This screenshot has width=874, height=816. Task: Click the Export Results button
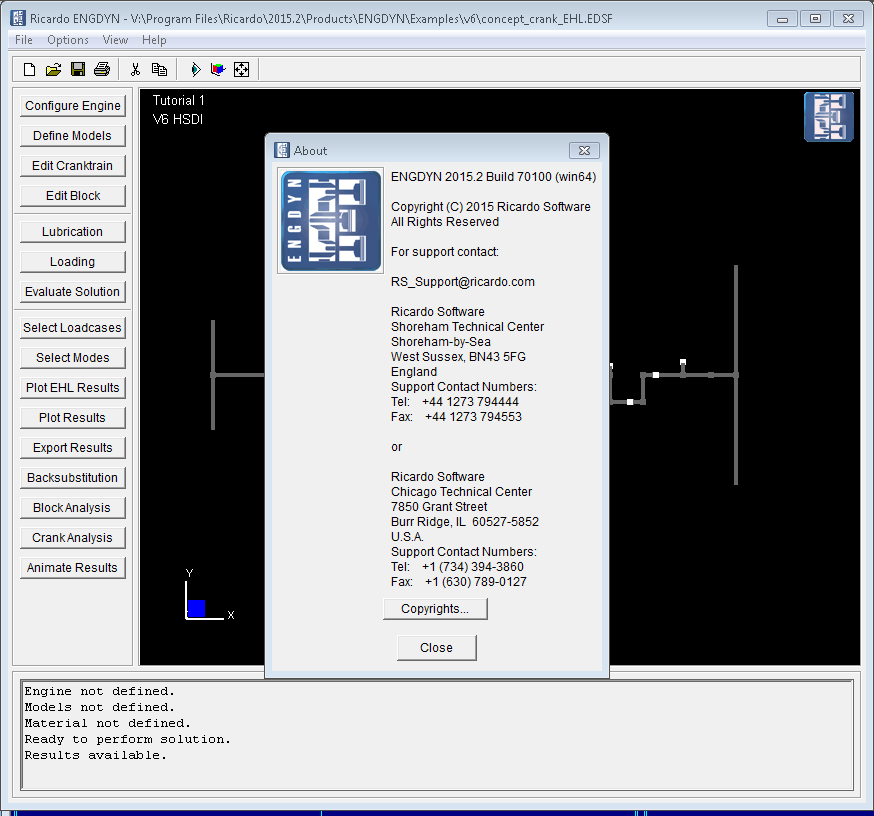click(73, 448)
